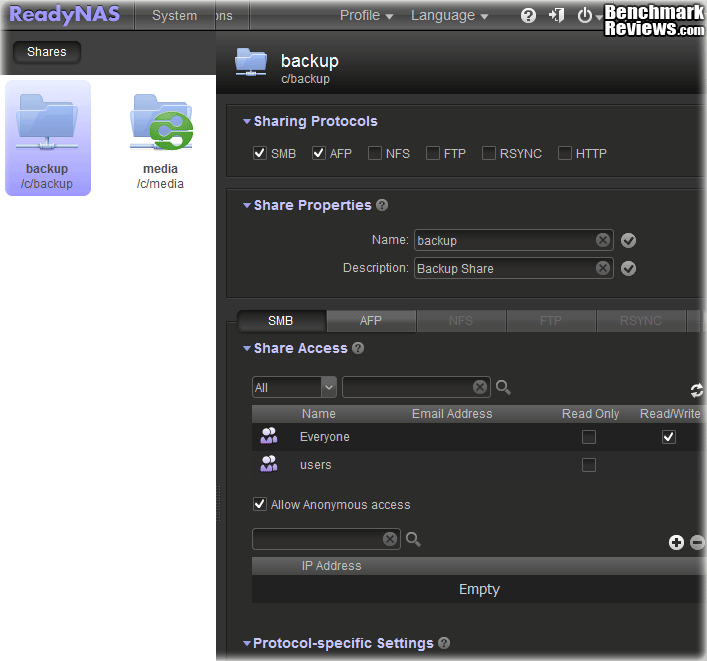The height and width of the screenshot is (661, 707).
Task: Clear the Description field
Action: coord(603,268)
